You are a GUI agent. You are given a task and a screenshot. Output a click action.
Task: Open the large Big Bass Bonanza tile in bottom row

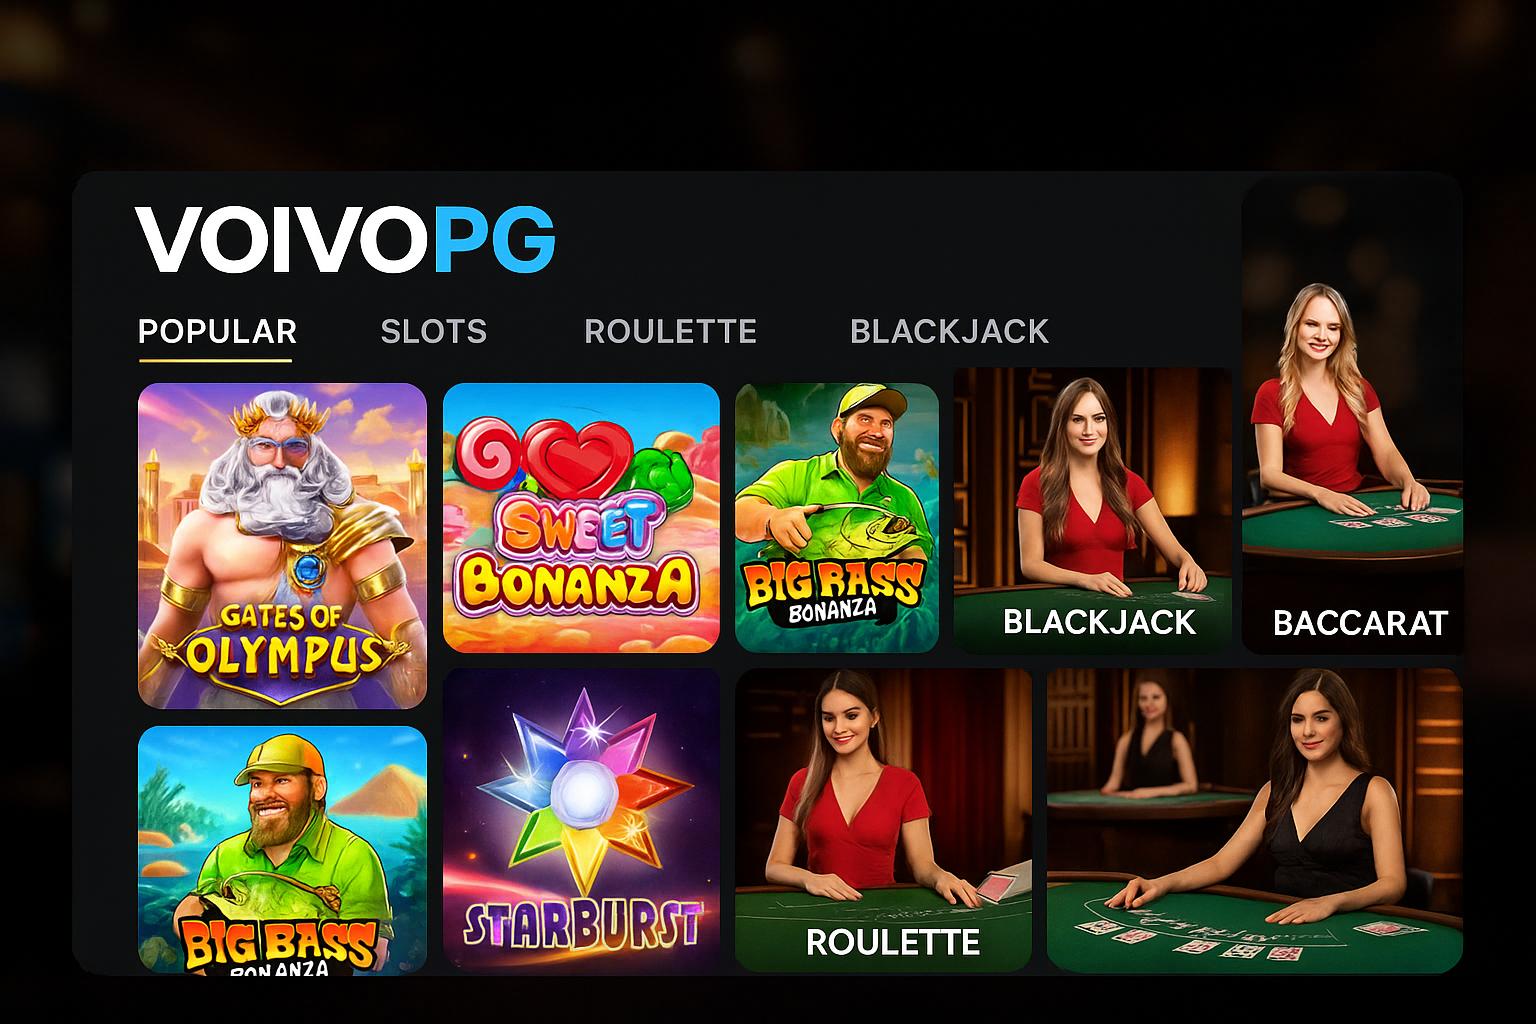[x=282, y=850]
